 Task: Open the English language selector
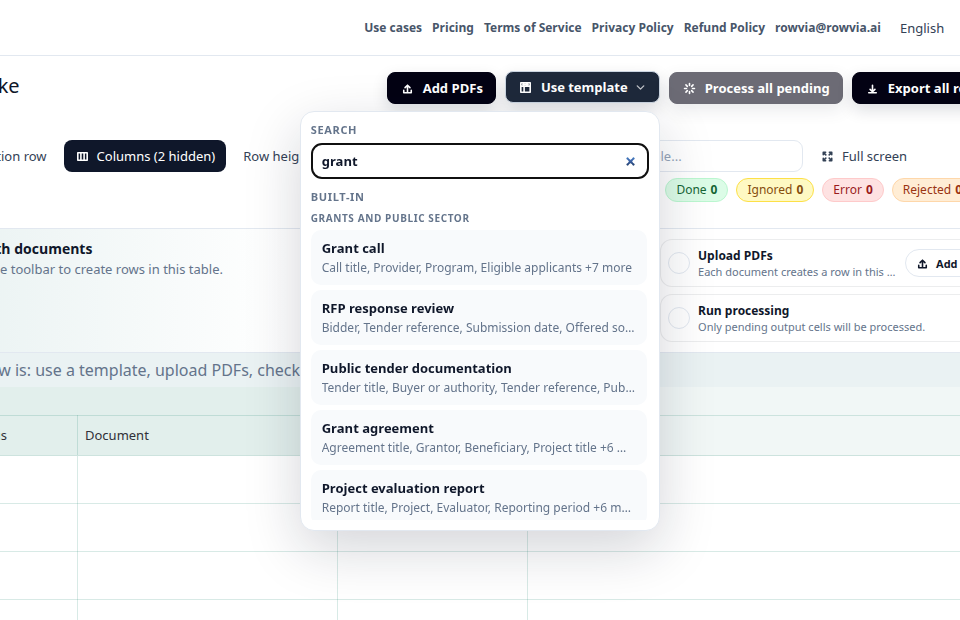click(921, 28)
